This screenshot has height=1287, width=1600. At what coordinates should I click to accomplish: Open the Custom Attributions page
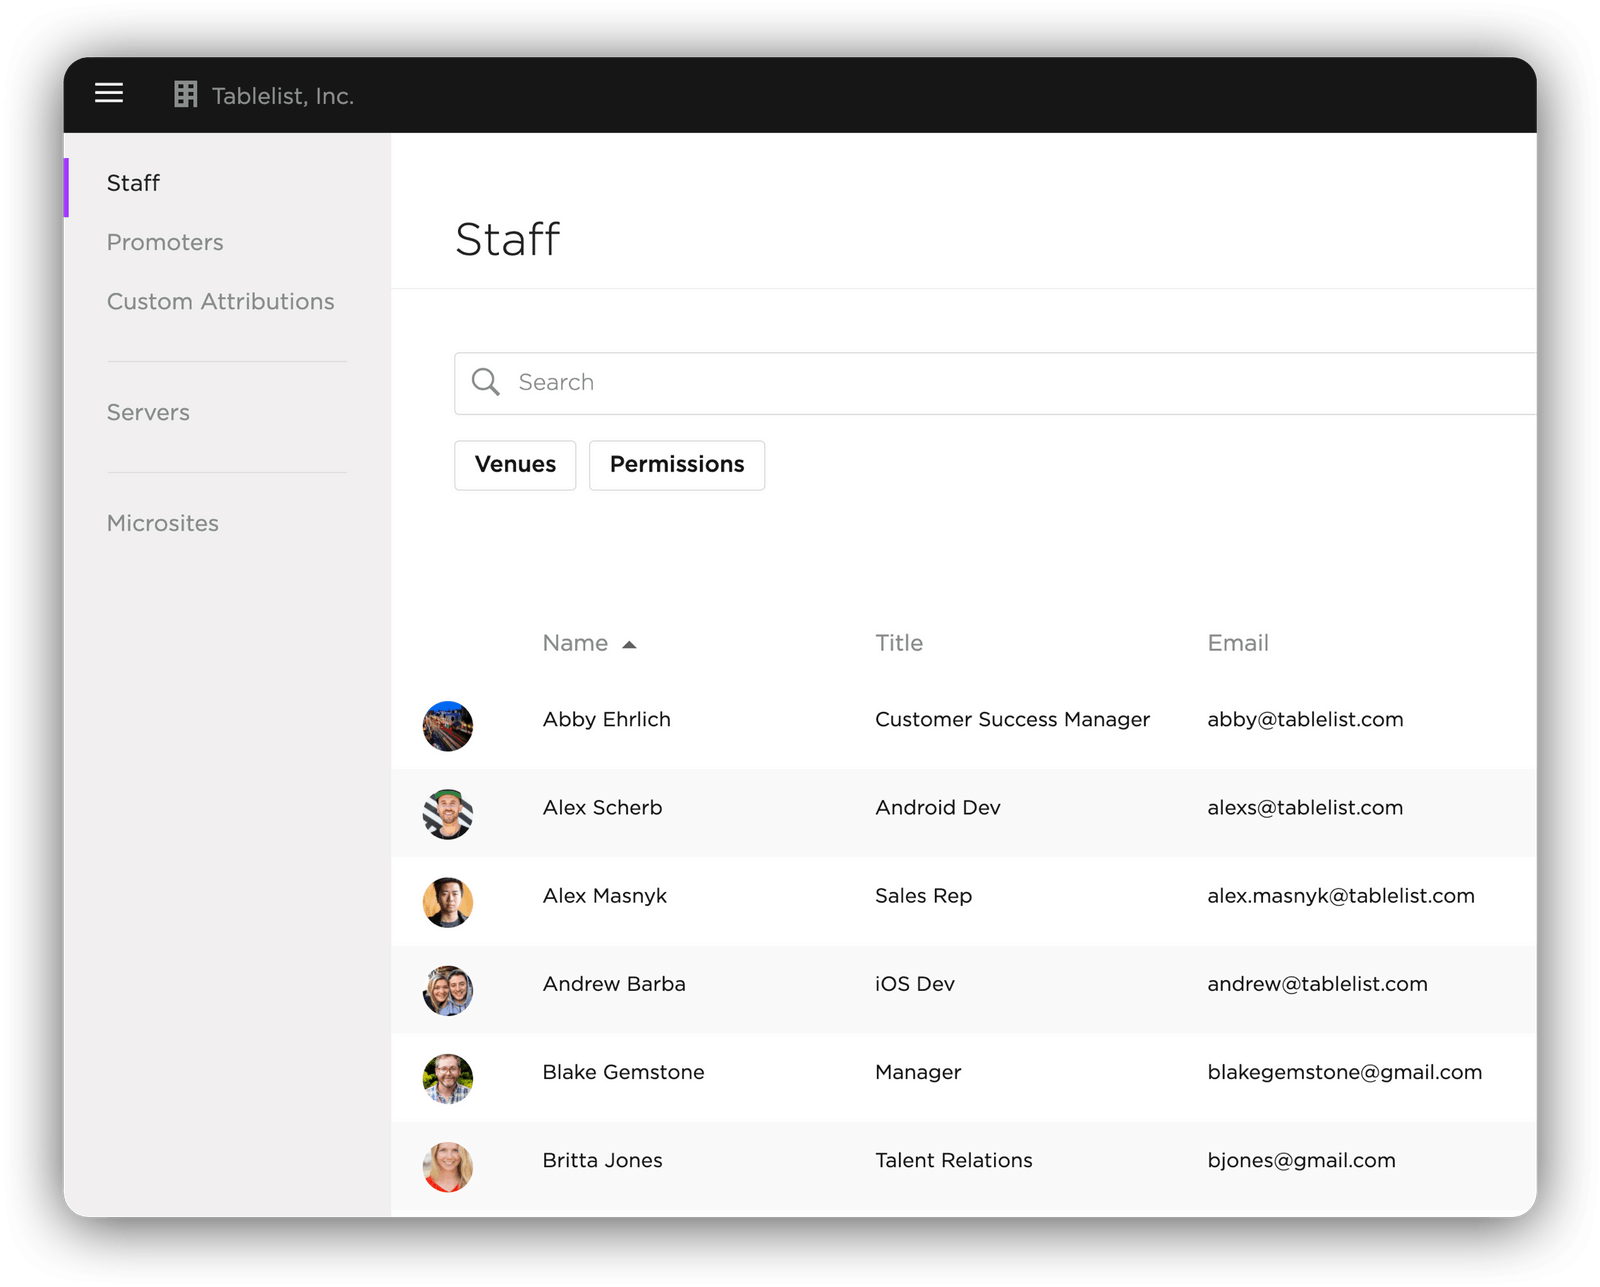coord(221,301)
